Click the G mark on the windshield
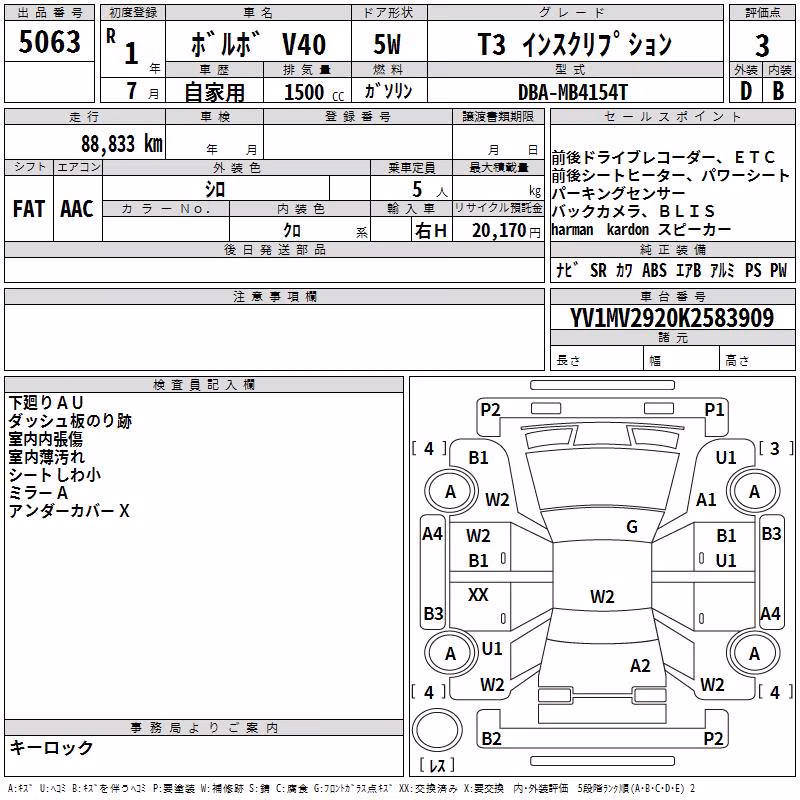Viewport: 800px width, 800px height. [x=632, y=527]
